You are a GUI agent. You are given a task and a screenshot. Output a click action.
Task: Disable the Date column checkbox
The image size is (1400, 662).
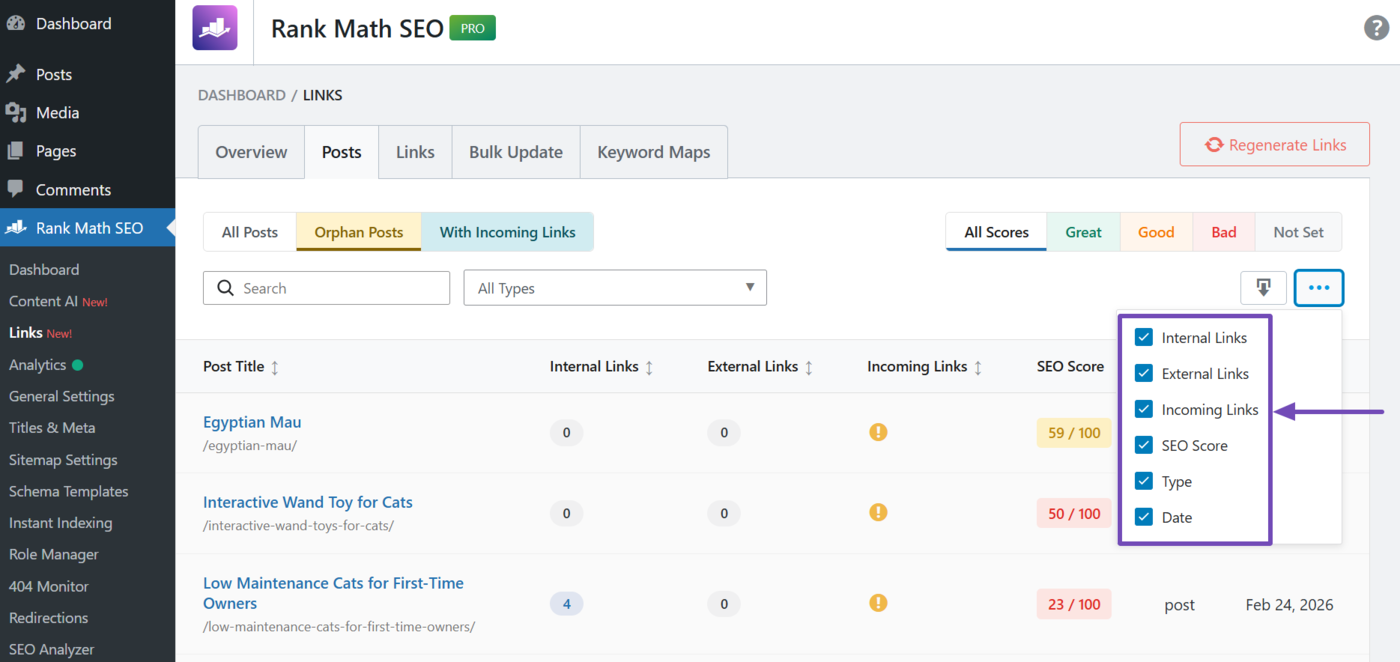click(x=1144, y=518)
